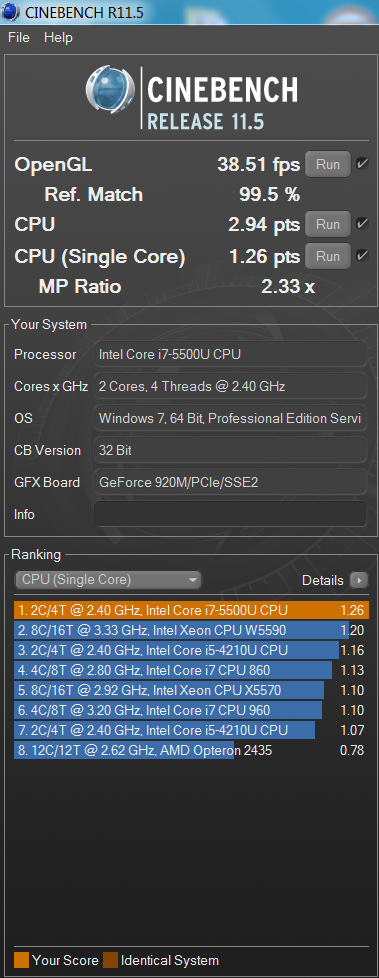Open the File menu
The image size is (379, 978).
pos(19,37)
